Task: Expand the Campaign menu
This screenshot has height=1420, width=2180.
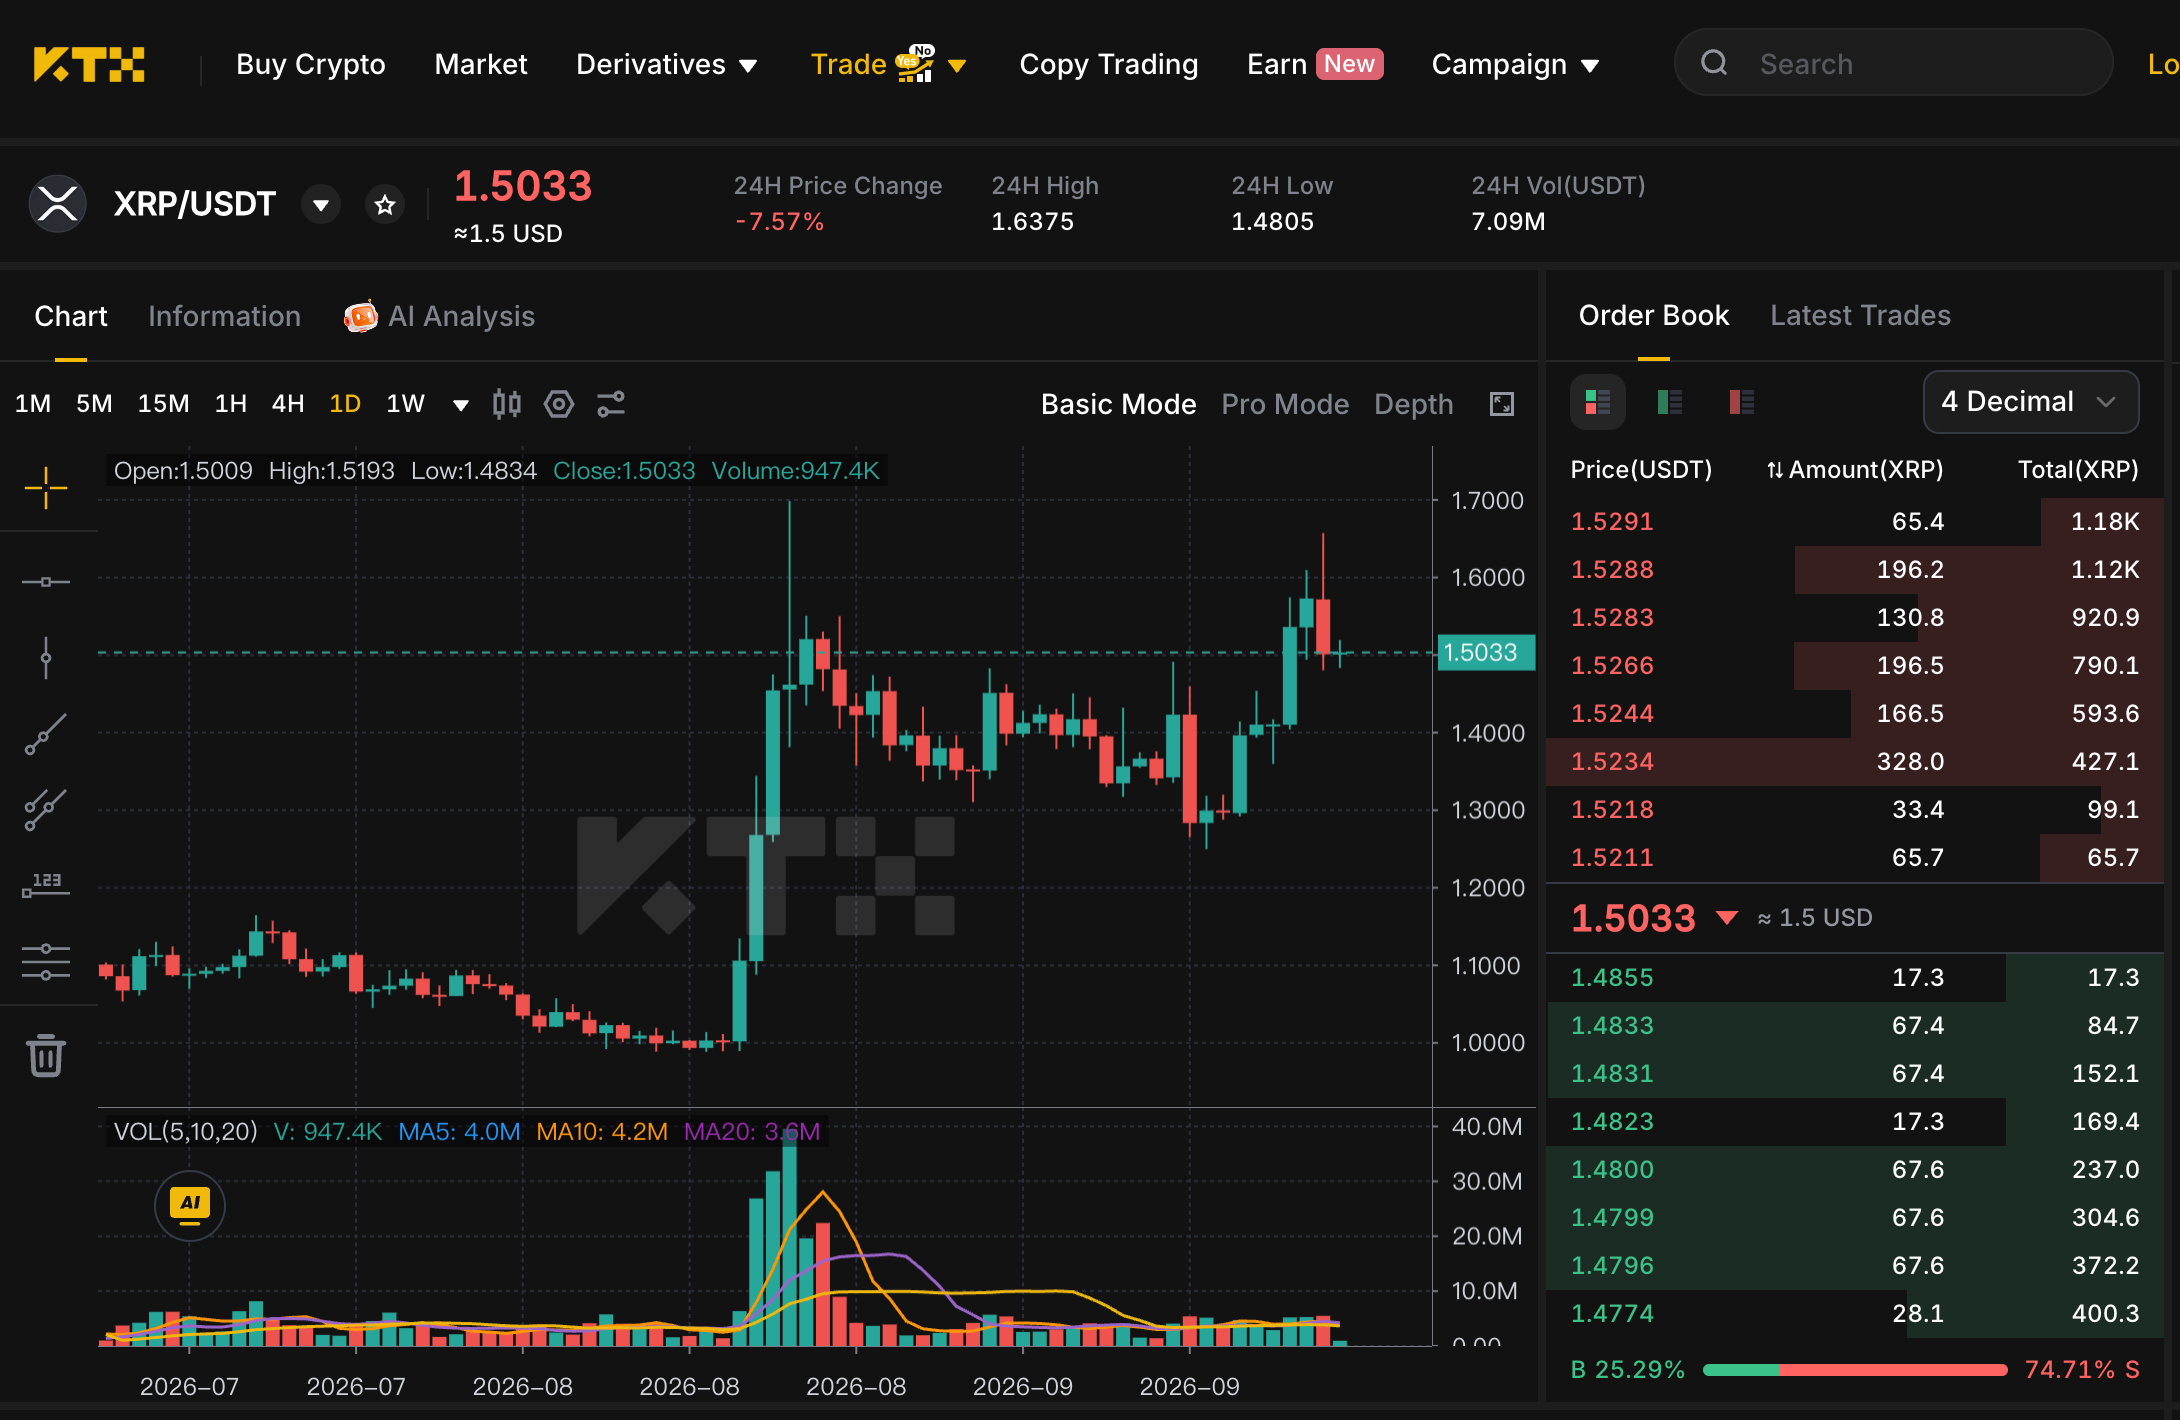Action: click(x=1516, y=65)
